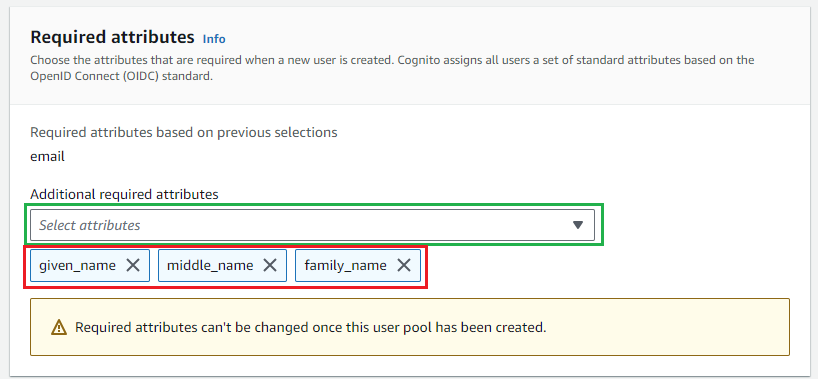
Task: Remove the middle_name attribute token
Action: [x=269, y=266]
